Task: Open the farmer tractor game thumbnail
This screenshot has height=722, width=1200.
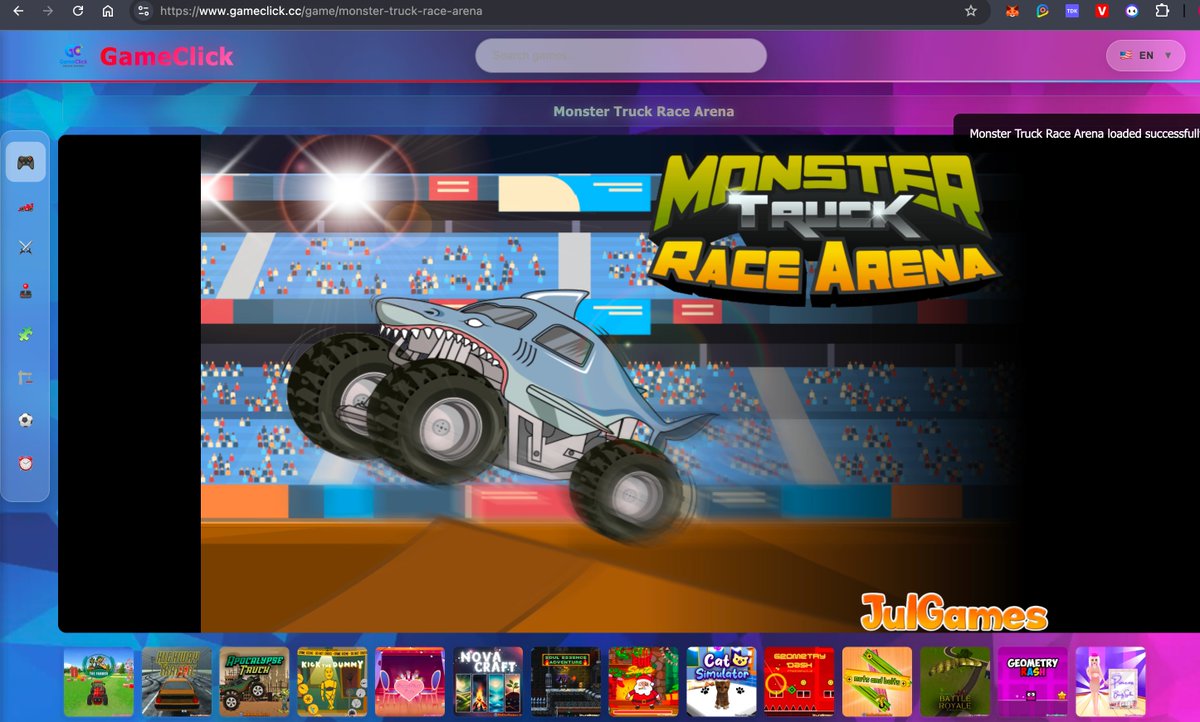Action: coord(99,681)
